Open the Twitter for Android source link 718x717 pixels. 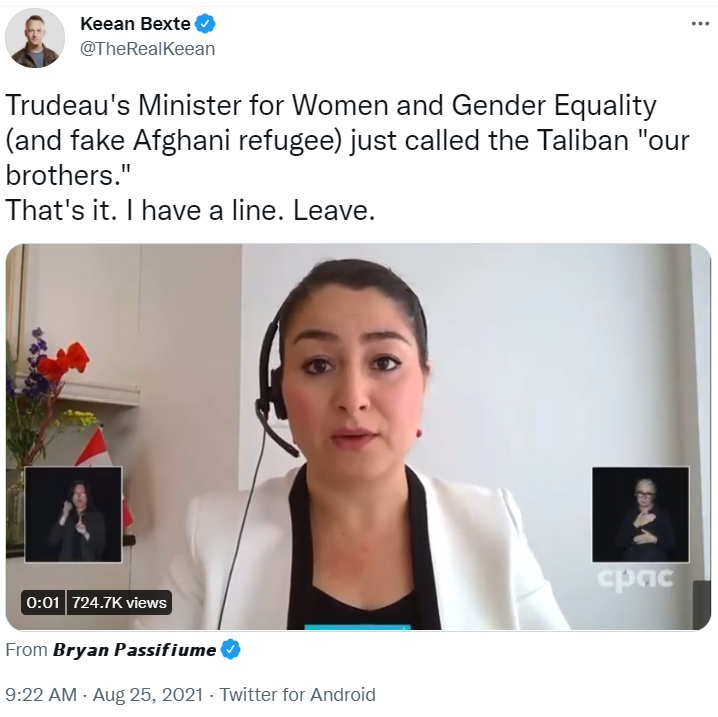pos(298,695)
